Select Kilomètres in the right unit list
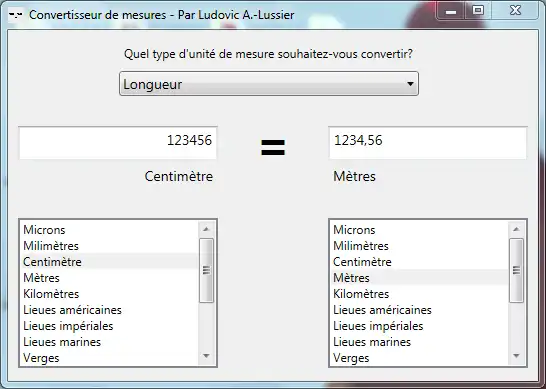 (x=419, y=294)
